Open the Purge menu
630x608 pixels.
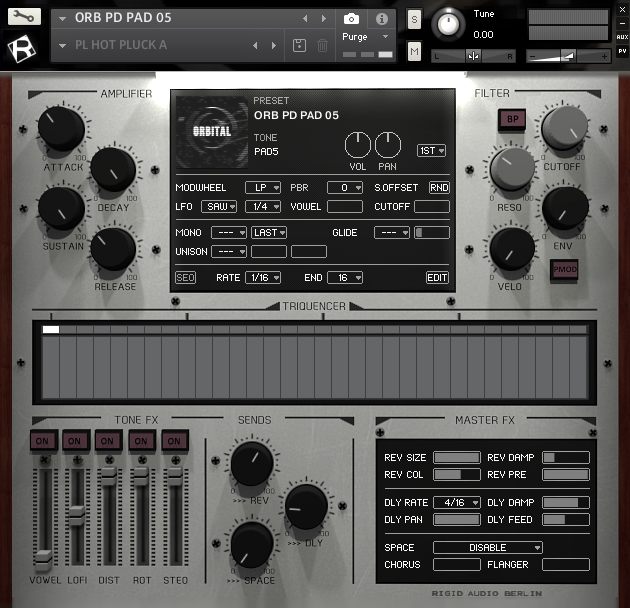click(365, 37)
